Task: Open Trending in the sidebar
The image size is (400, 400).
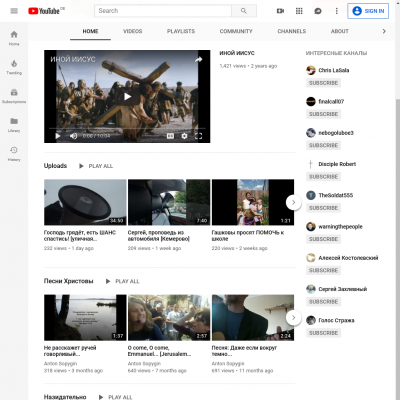Action: pyautogui.click(x=14, y=67)
